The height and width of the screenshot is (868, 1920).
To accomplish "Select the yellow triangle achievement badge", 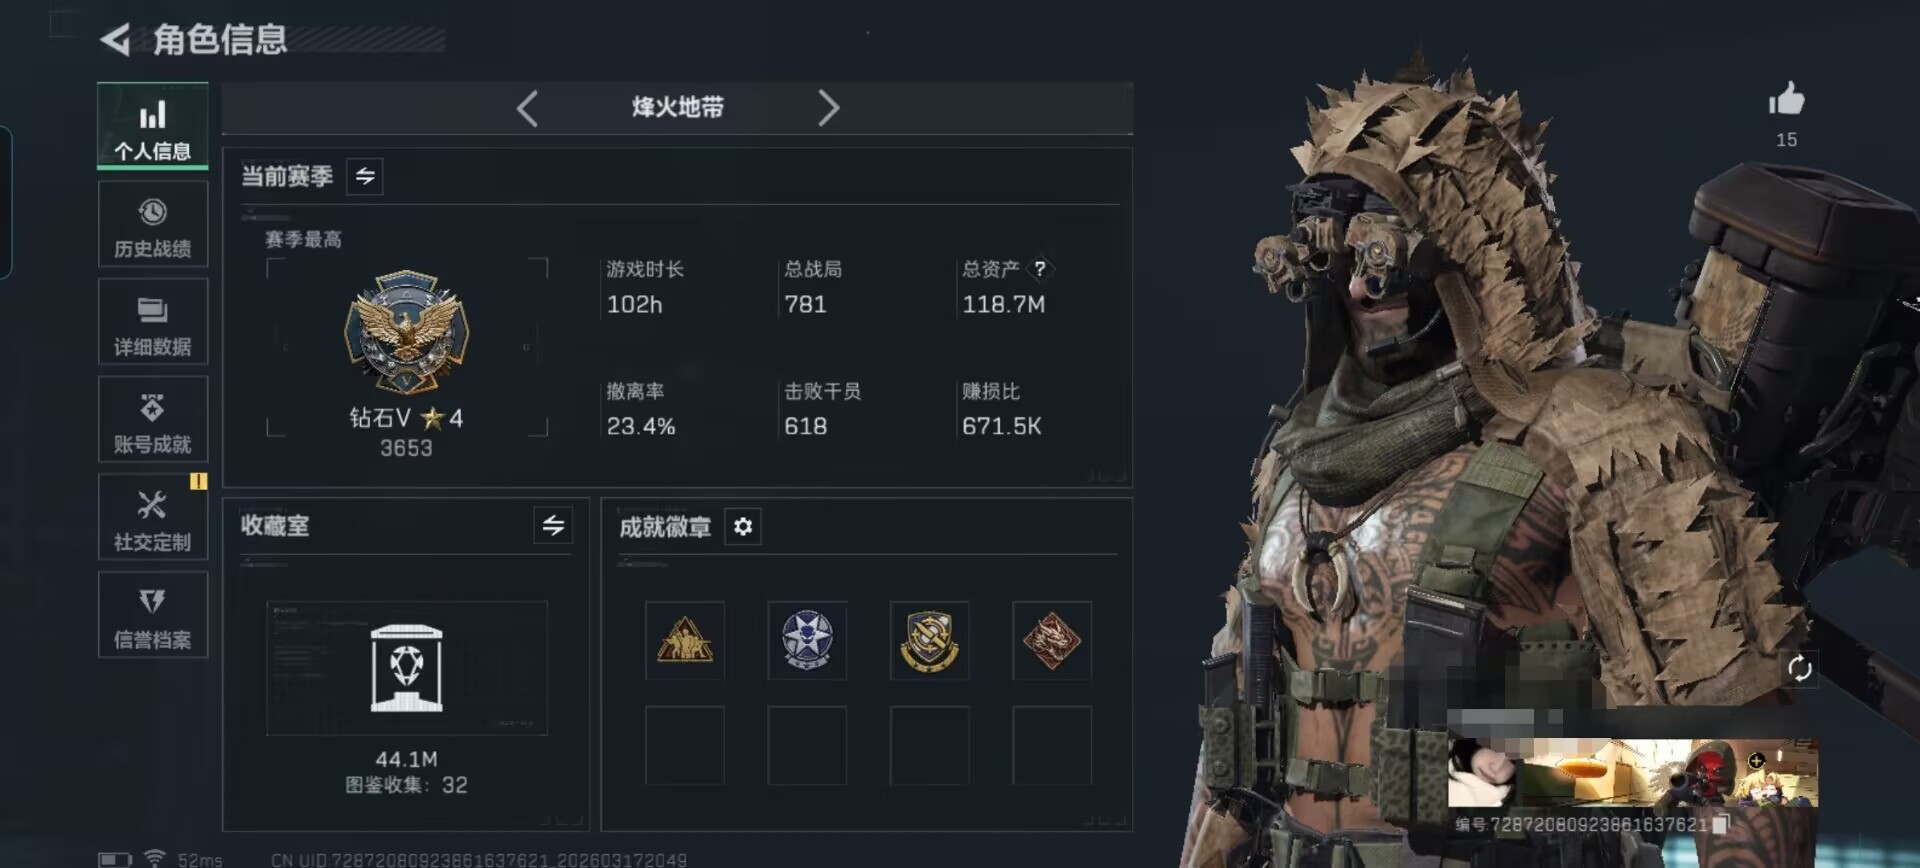I will click(685, 640).
